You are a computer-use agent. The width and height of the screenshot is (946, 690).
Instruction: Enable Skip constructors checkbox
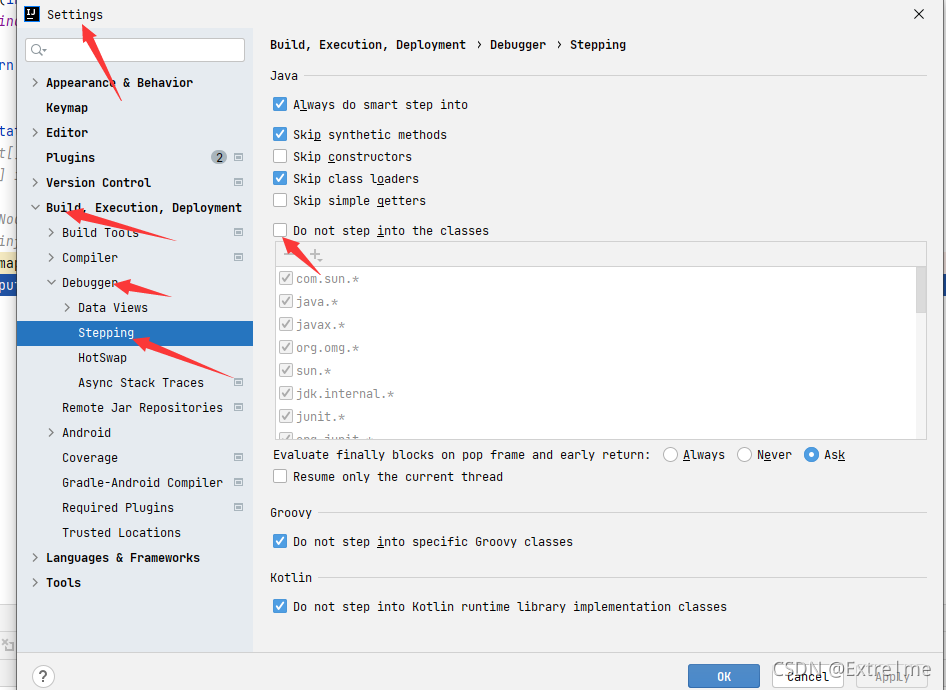(280, 156)
